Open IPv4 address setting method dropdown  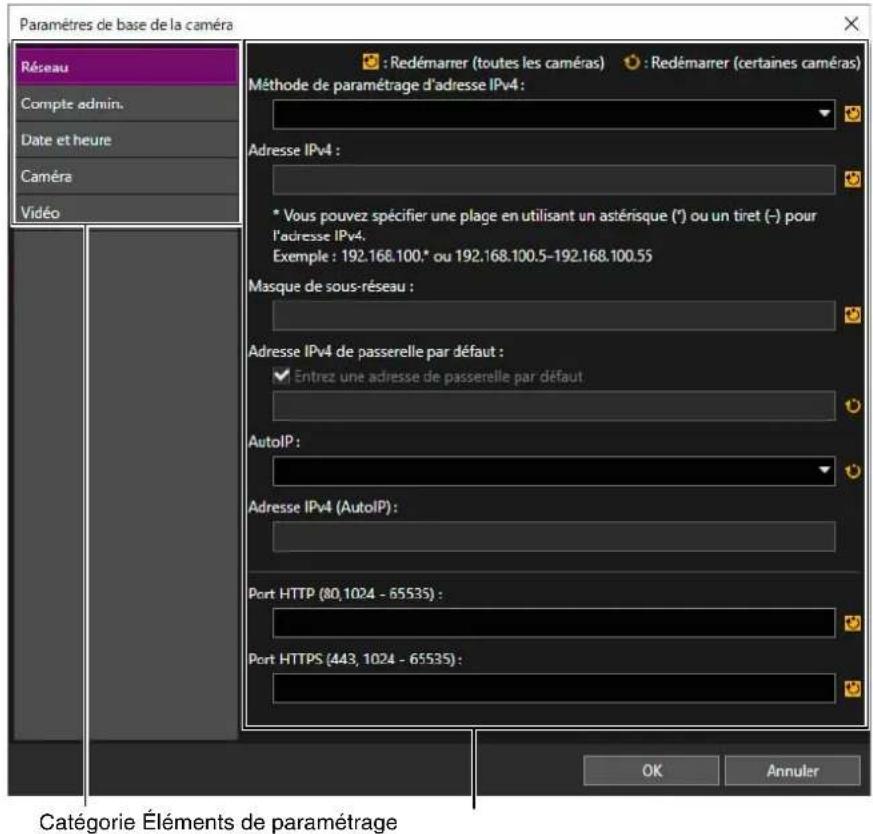[x=553, y=114]
